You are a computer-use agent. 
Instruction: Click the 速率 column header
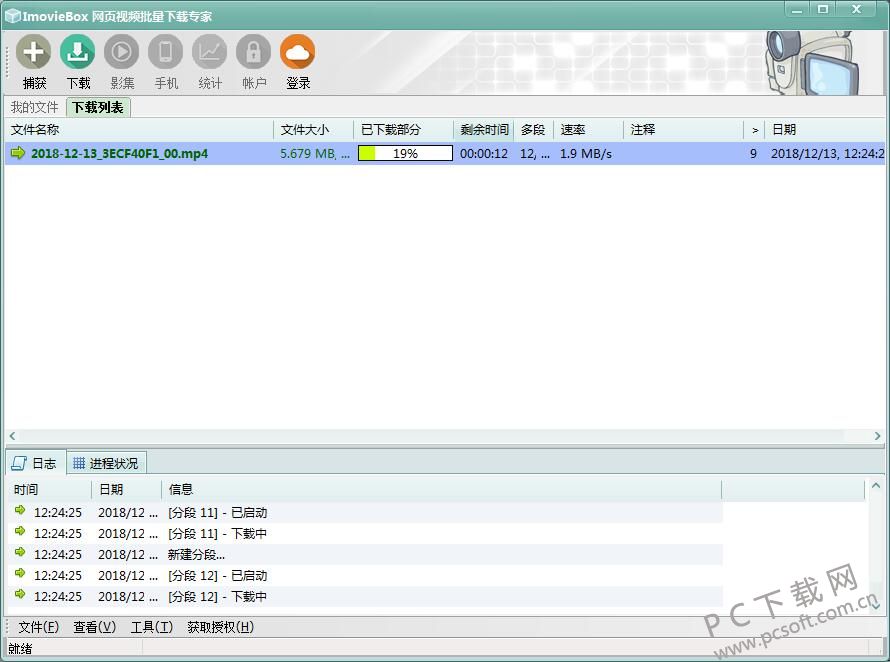589,129
